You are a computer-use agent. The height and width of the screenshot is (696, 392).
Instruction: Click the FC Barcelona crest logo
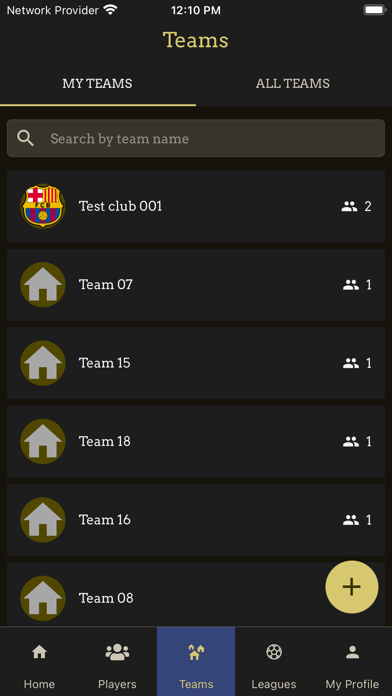(x=43, y=206)
